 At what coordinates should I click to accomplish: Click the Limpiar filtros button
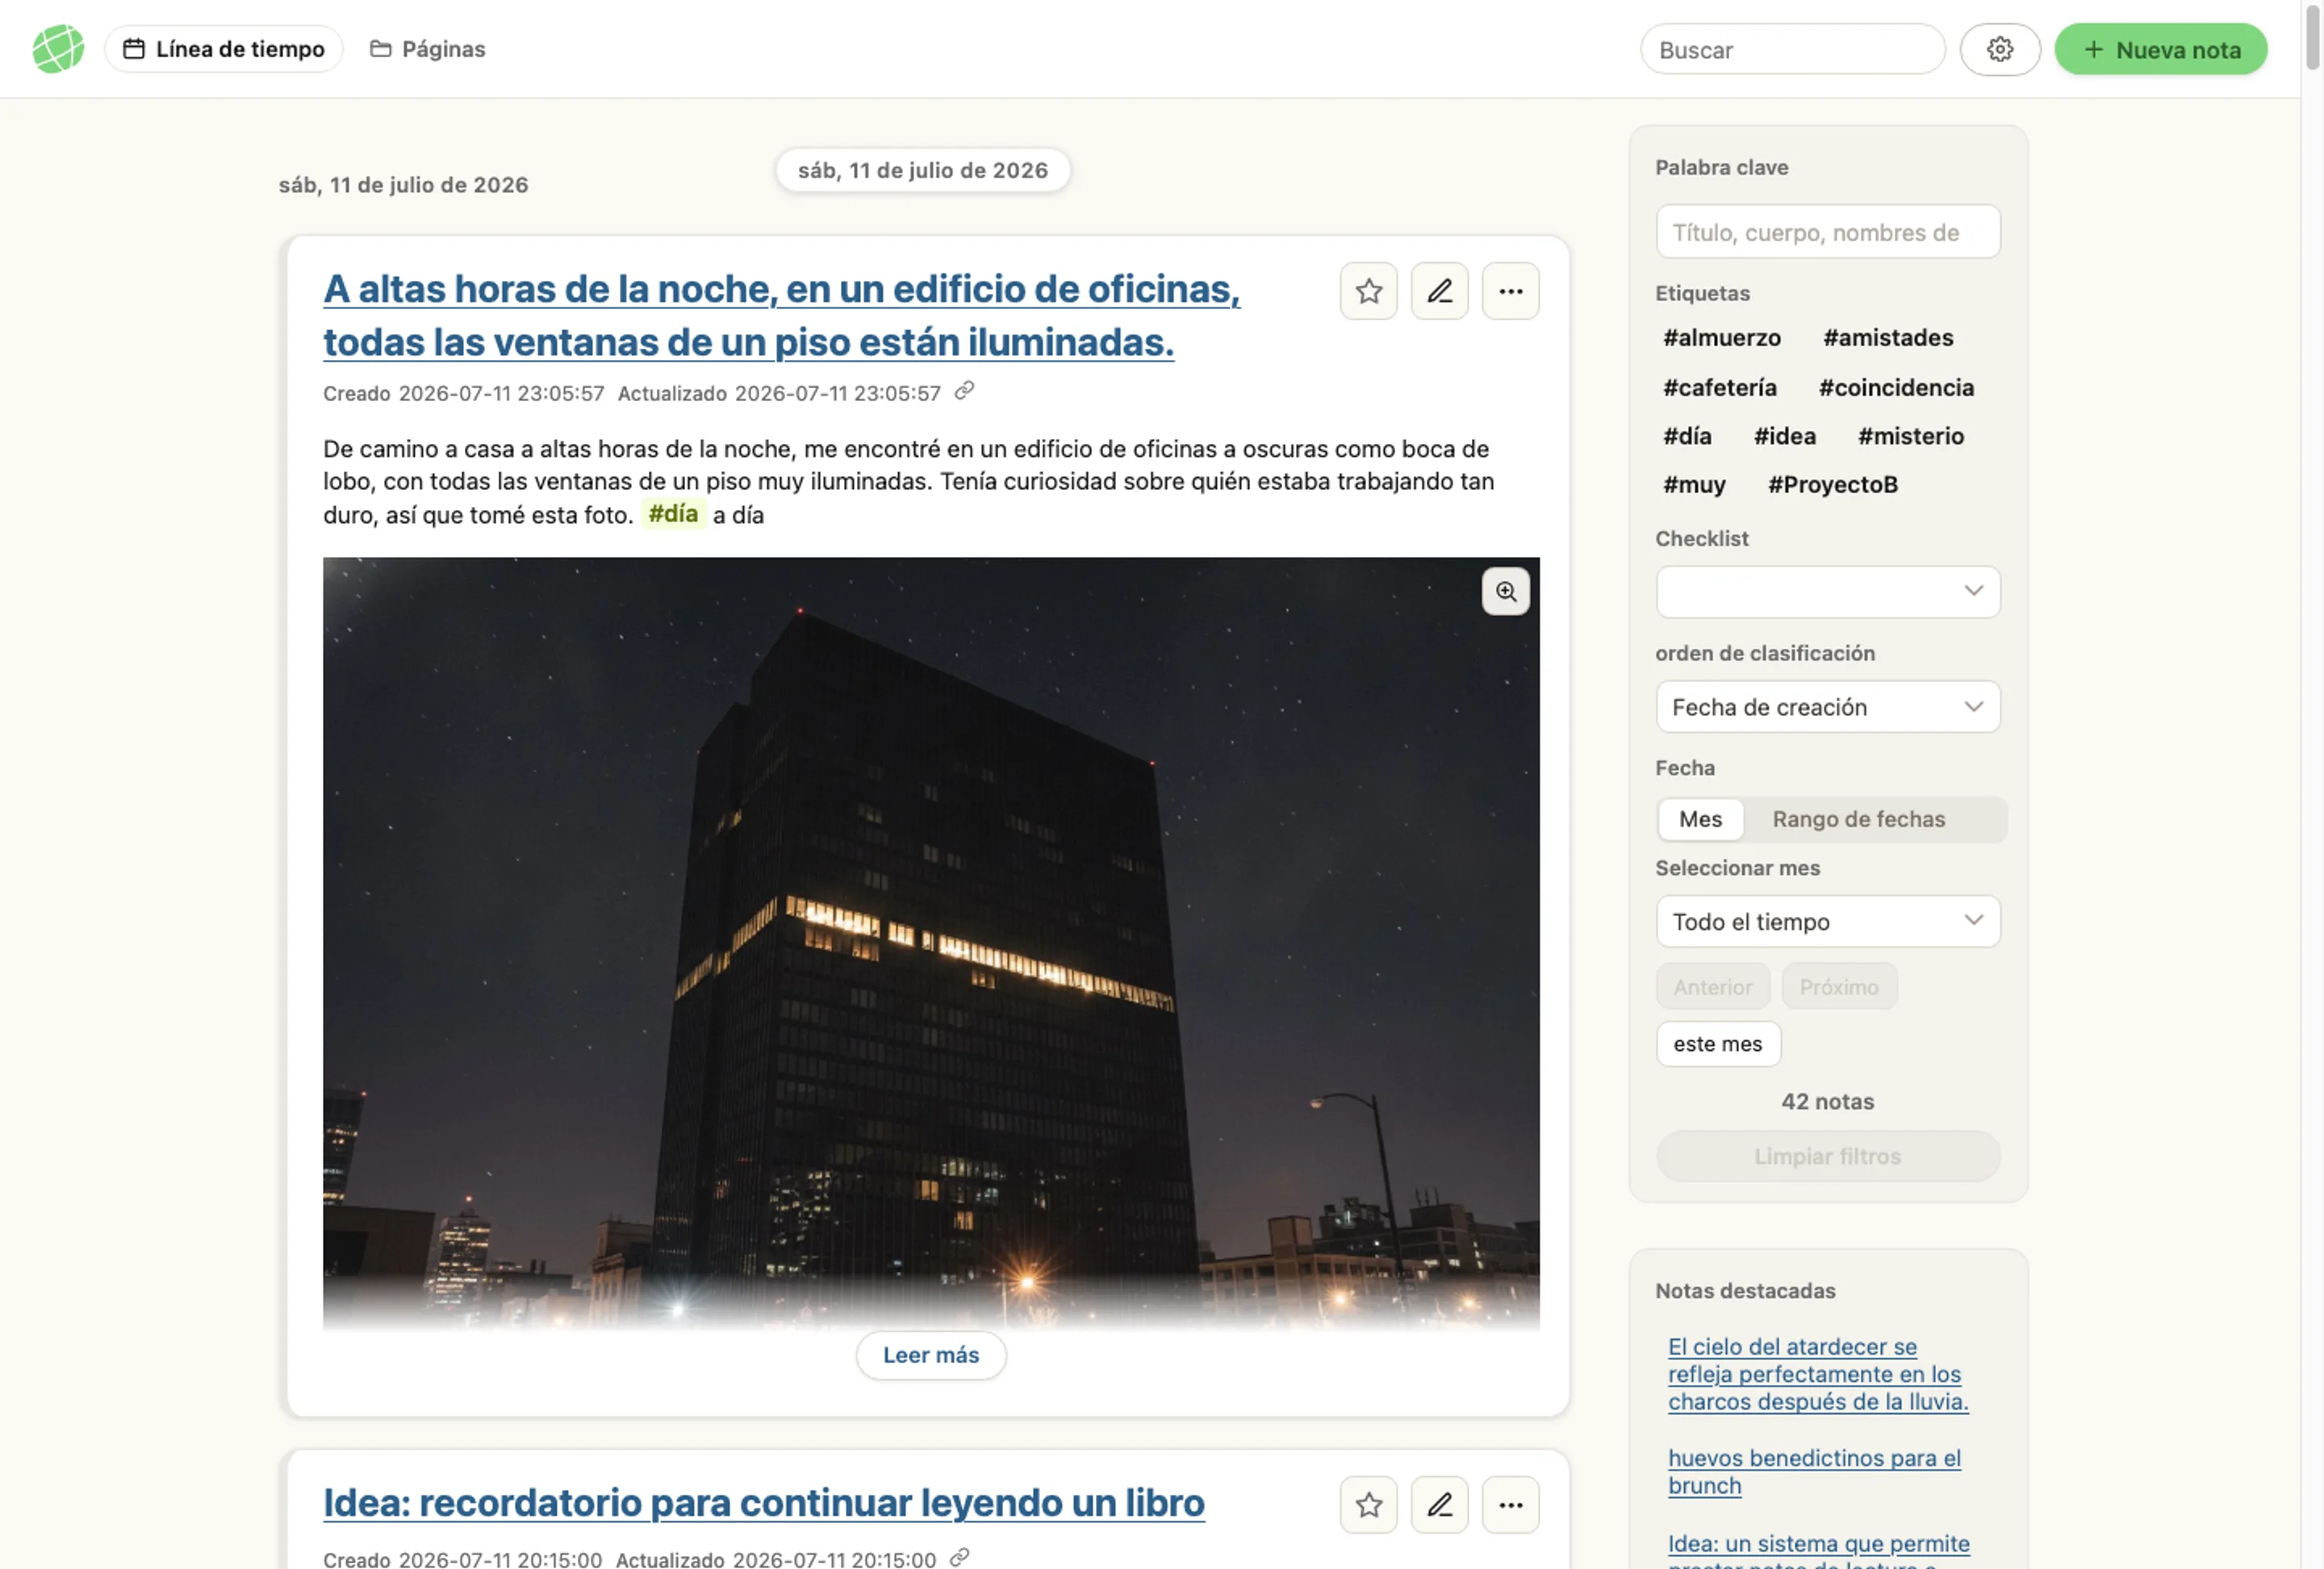1827,1156
